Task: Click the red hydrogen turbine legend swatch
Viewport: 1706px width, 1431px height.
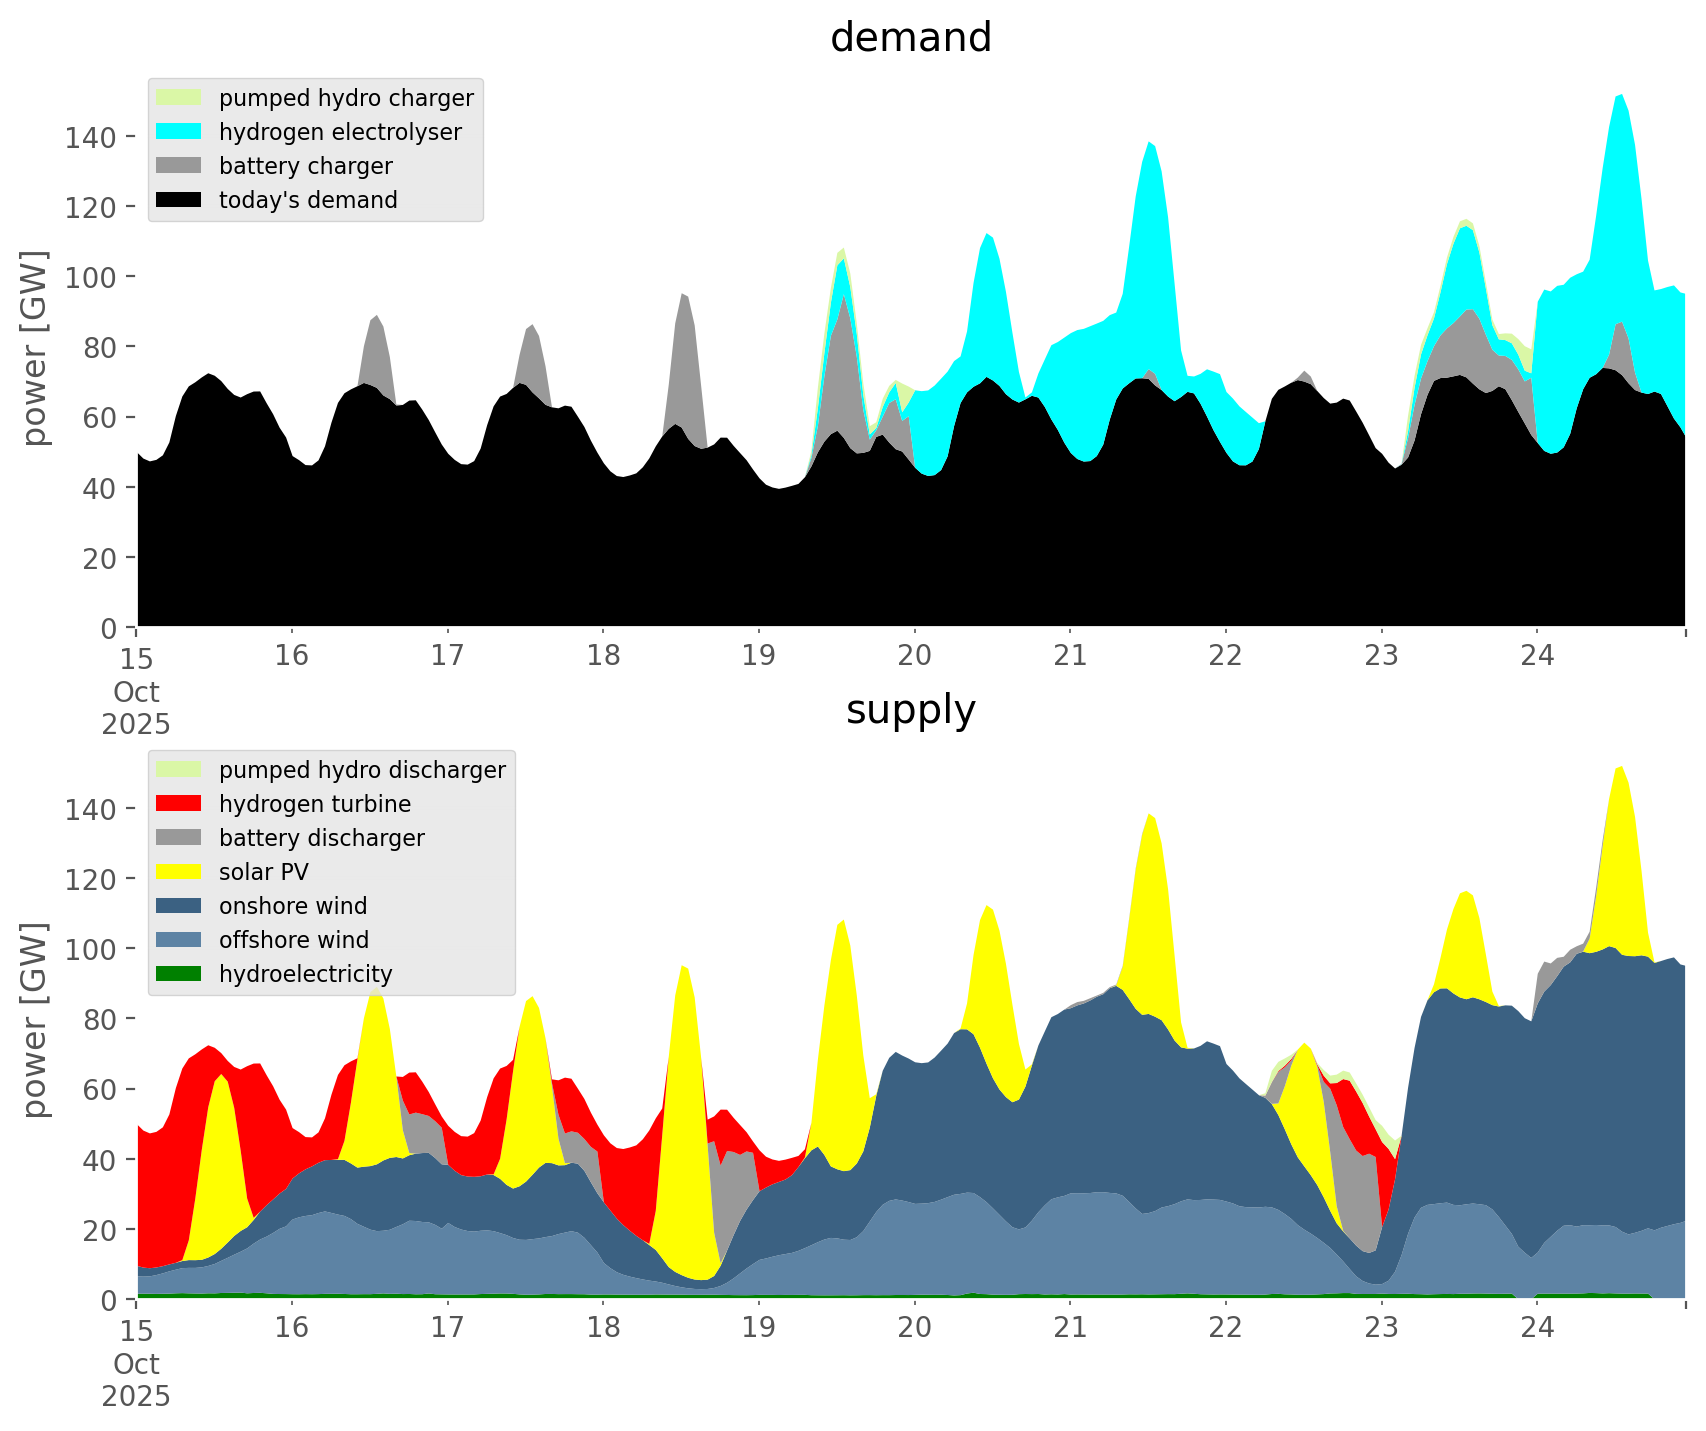Action: 179,804
